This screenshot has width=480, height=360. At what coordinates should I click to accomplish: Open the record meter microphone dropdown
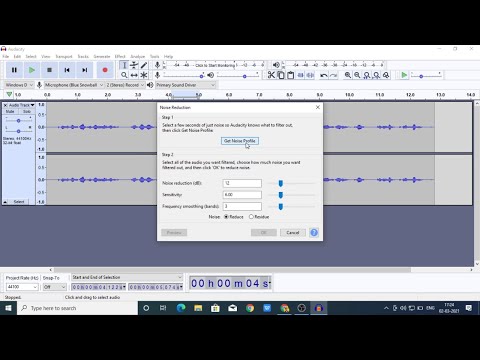coord(158,65)
